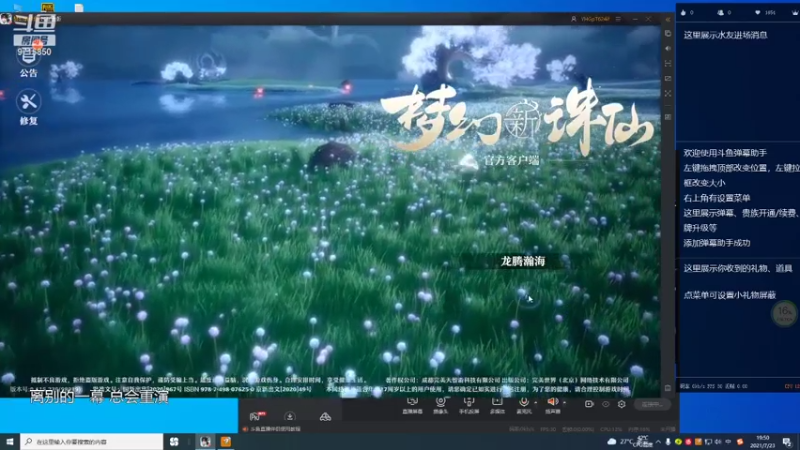This screenshot has height=450, width=800.
Task: Expand the speaker options arrow
Action: (564, 403)
